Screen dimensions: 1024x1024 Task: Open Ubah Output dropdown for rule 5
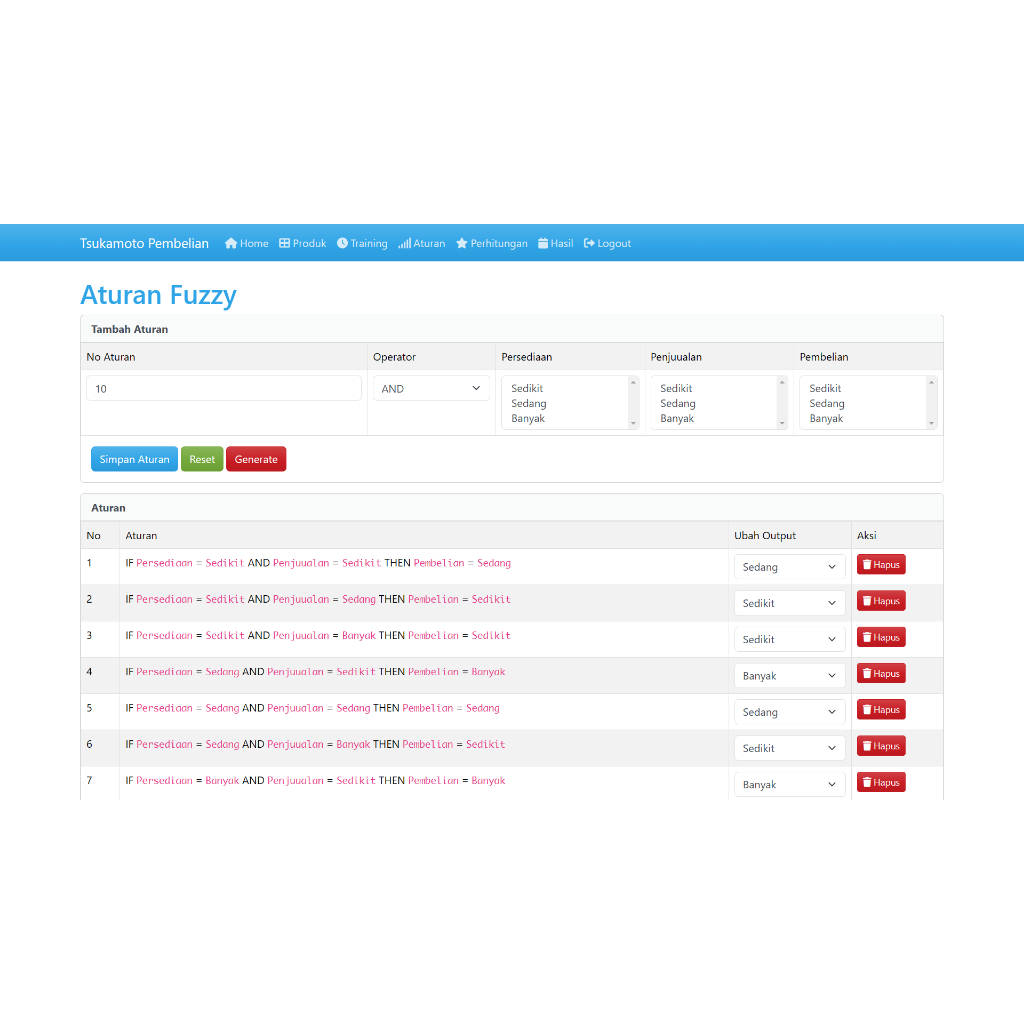pyautogui.click(x=789, y=712)
